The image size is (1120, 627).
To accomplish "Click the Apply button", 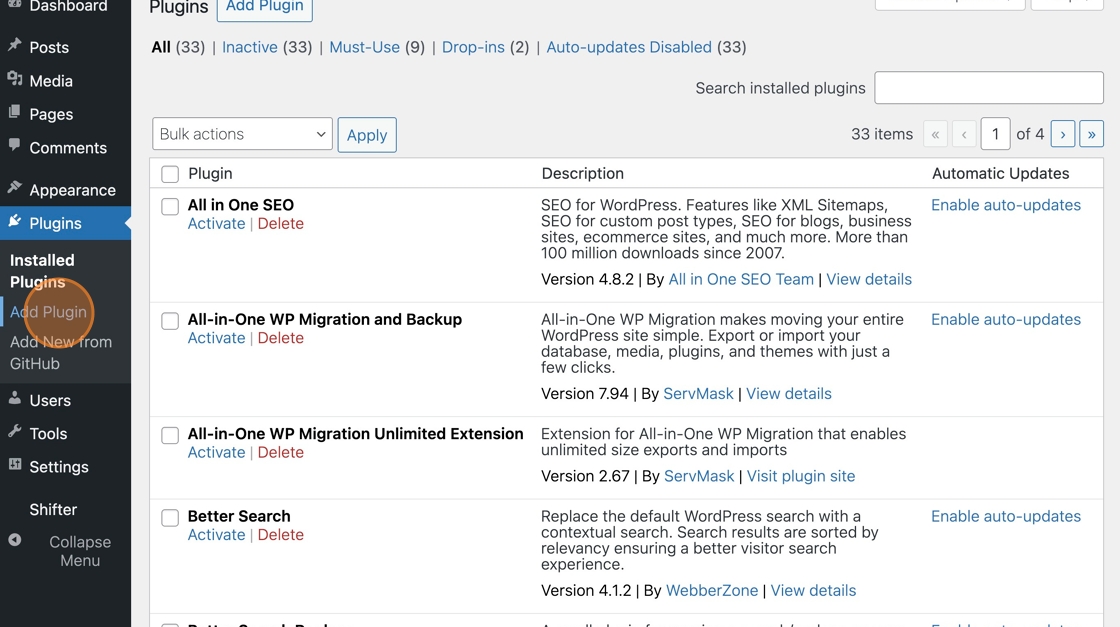I will (x=367, y=135).
